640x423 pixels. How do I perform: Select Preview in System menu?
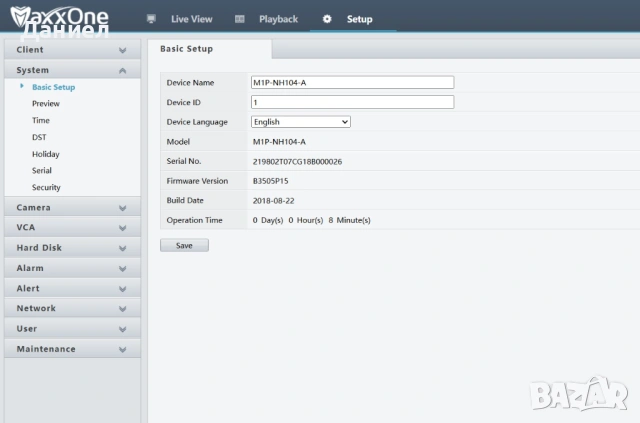45,104
